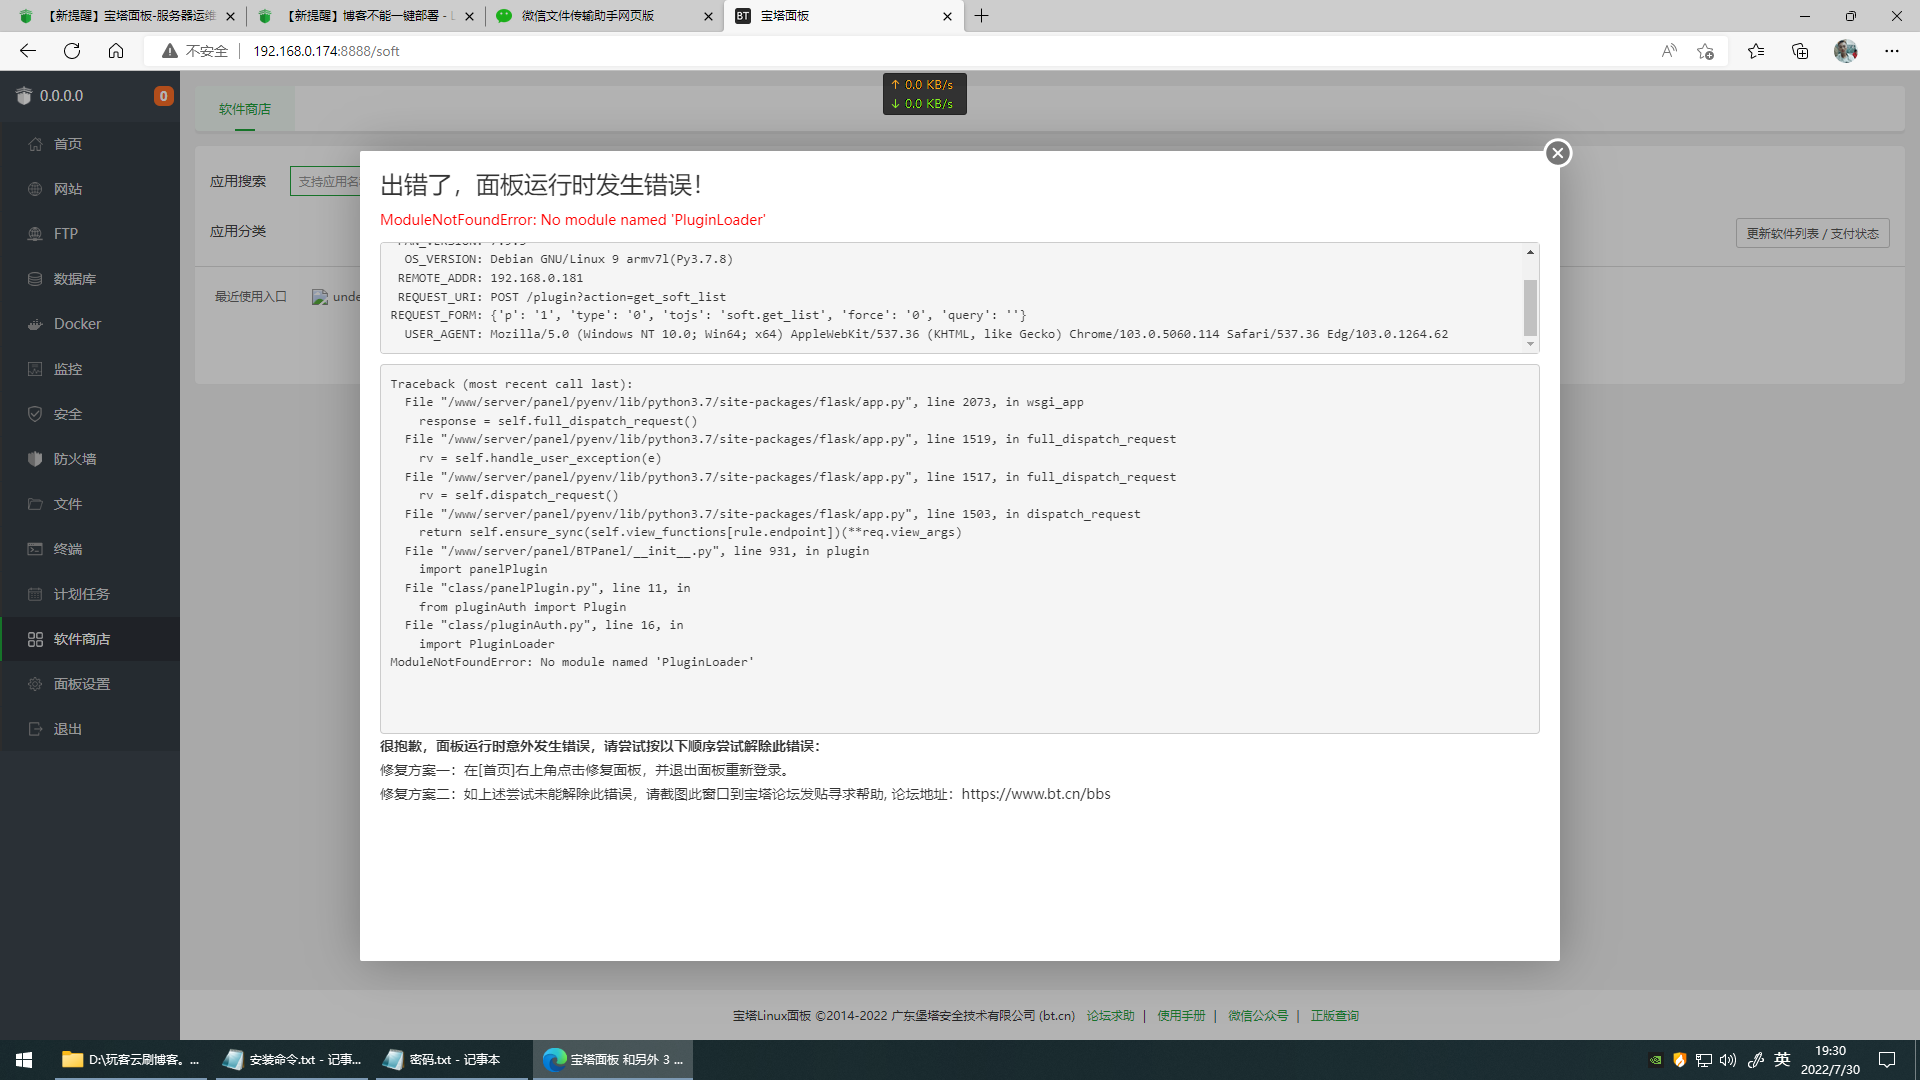Image resolution: width=1920 pixels, height=1080 pixels.
Task: Open the notification center icon
Action: (1887, 1060)
